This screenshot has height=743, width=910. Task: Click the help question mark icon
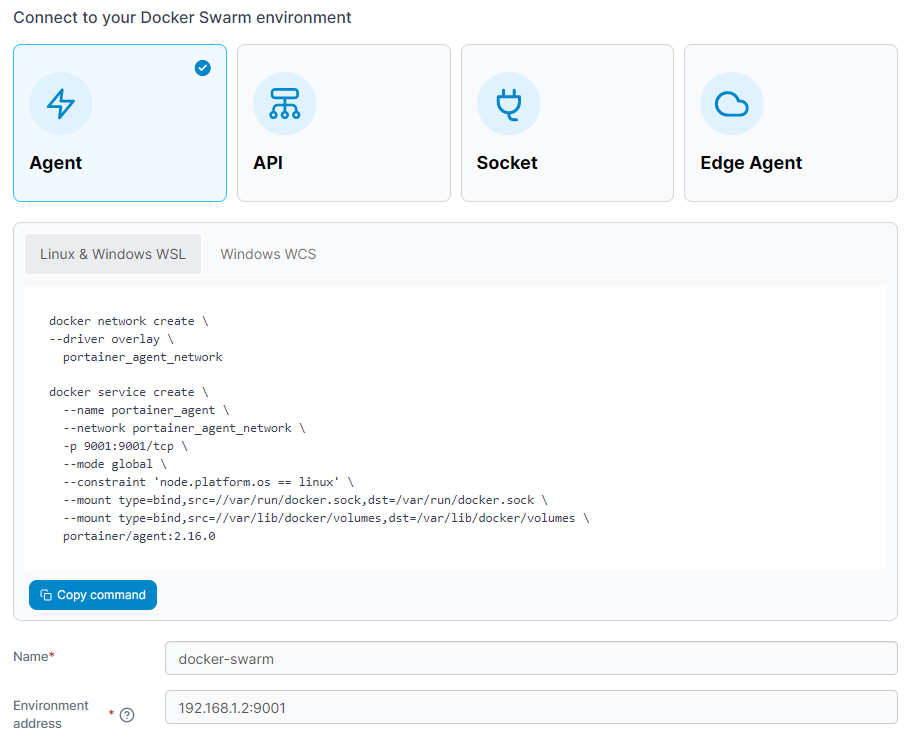pyautogui.click(x=127, y=715)
